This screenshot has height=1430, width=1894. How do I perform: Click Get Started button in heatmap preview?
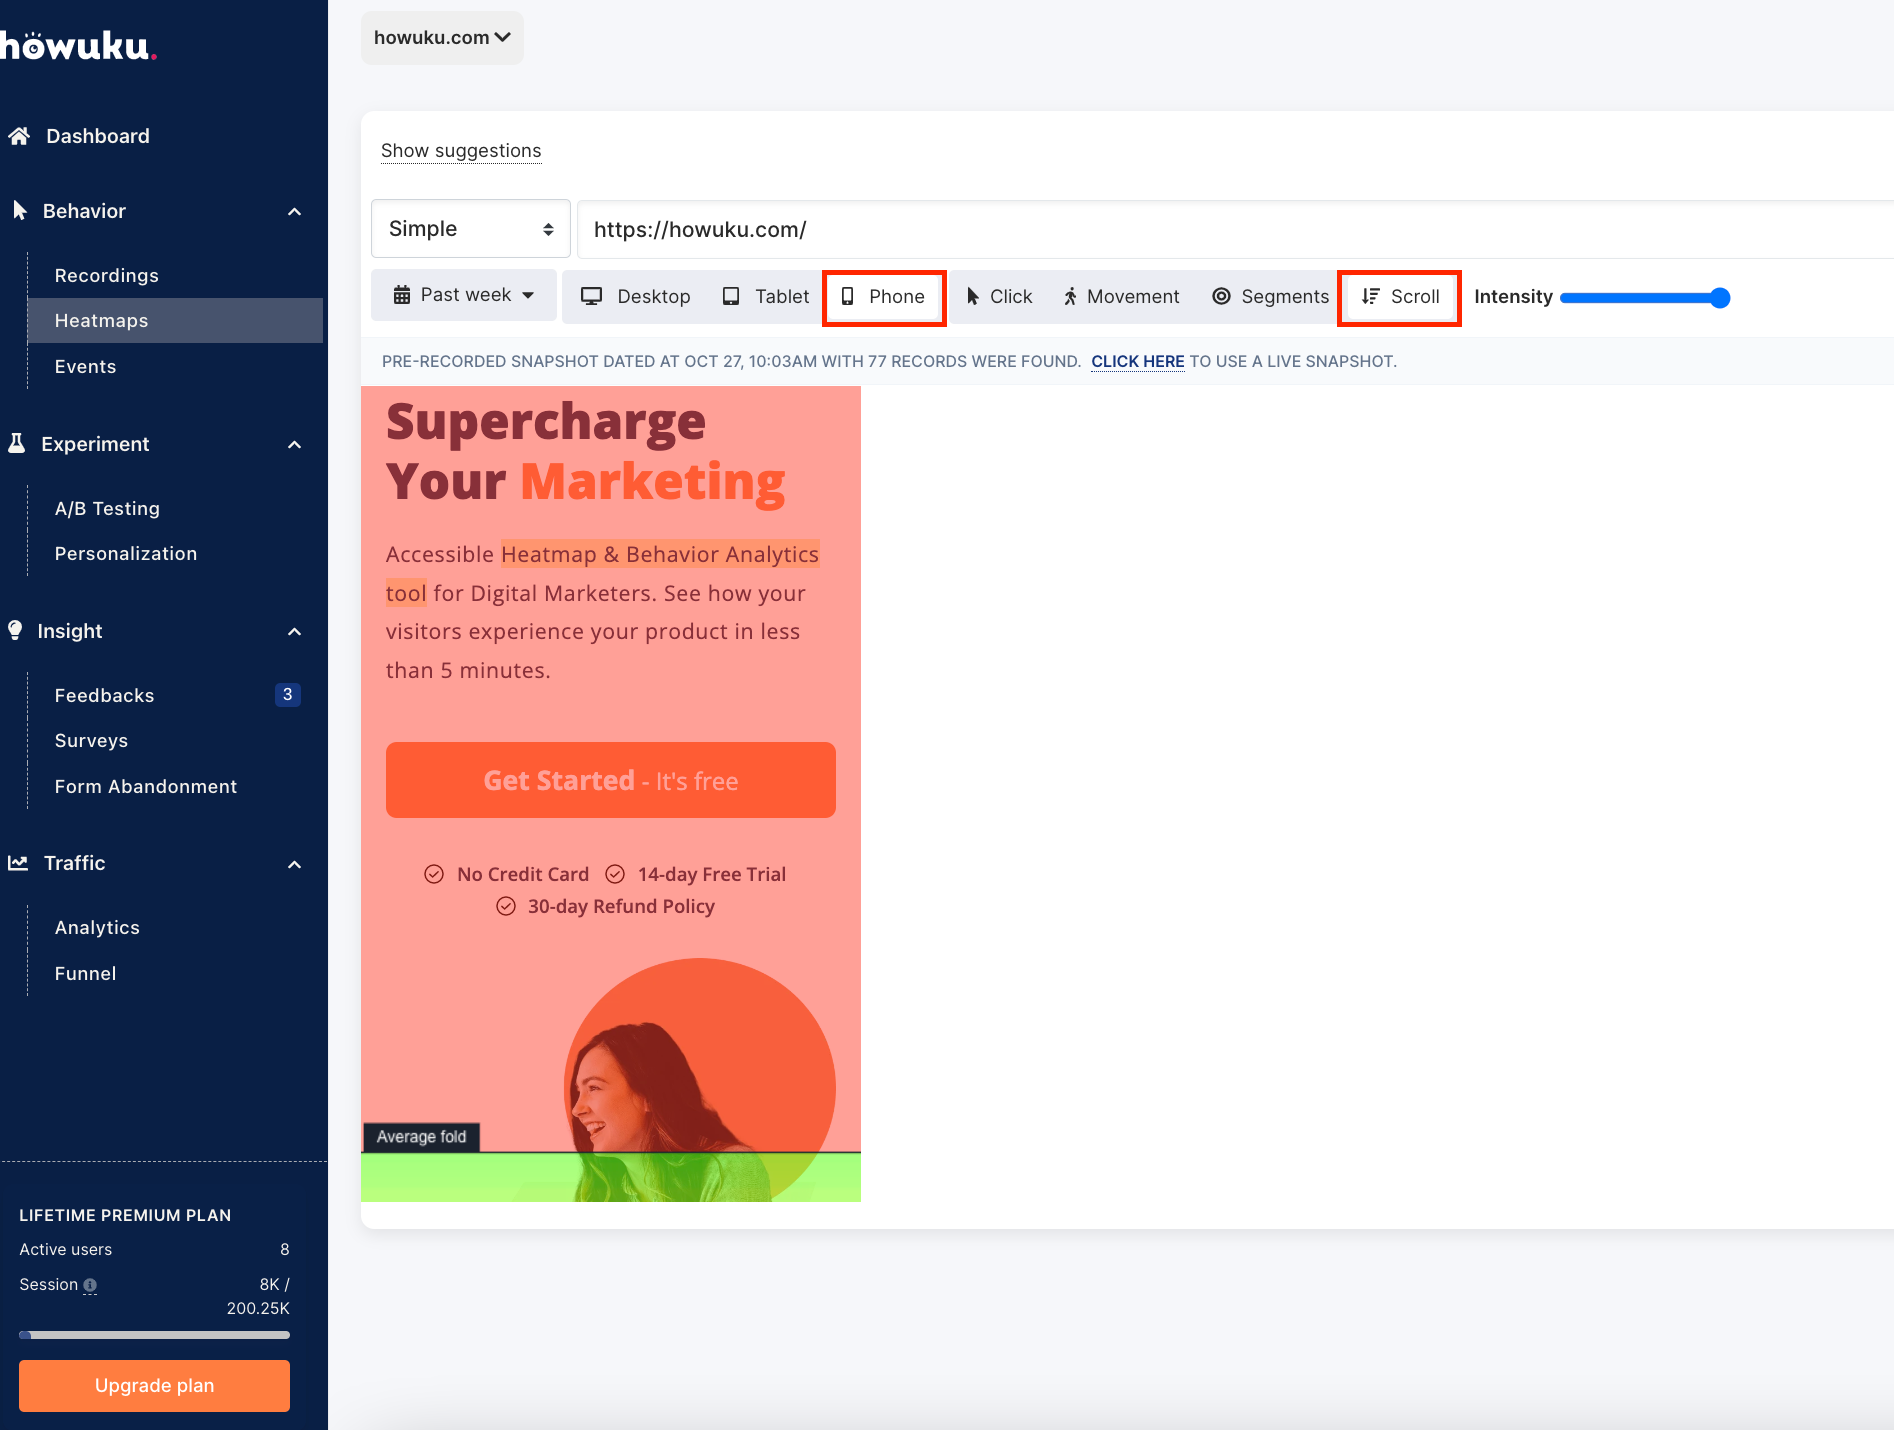click(x=611, y=780)
